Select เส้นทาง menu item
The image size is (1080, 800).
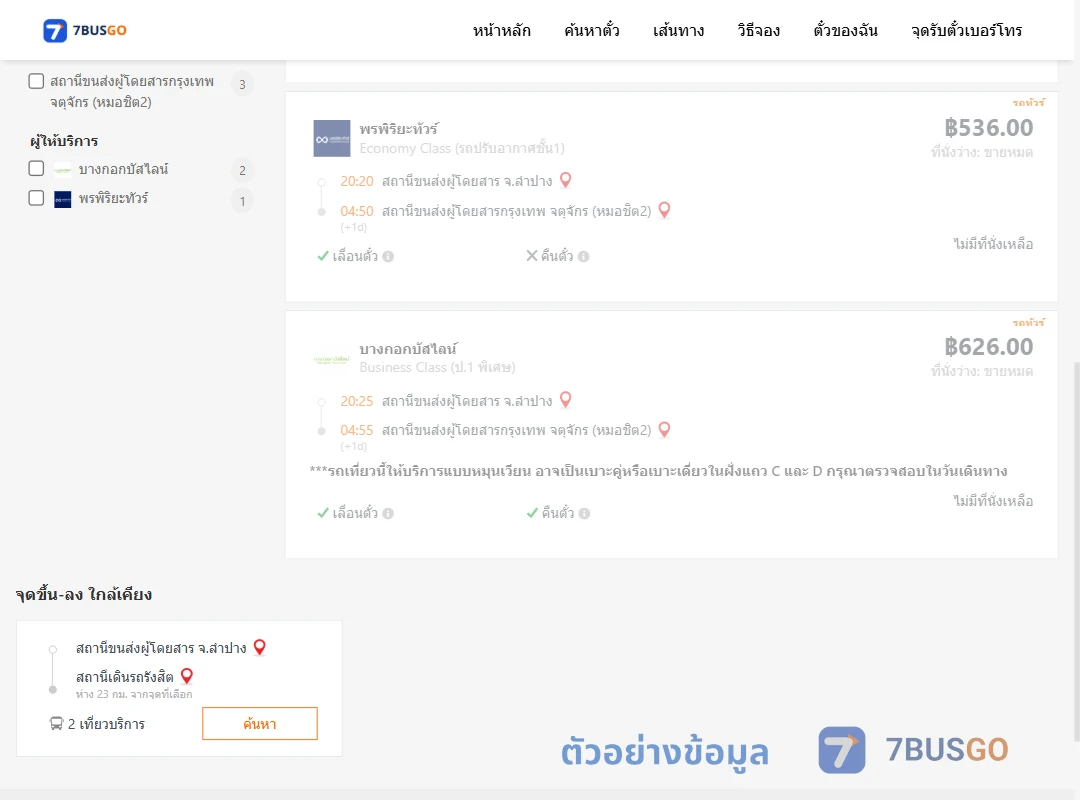point(678,30)
